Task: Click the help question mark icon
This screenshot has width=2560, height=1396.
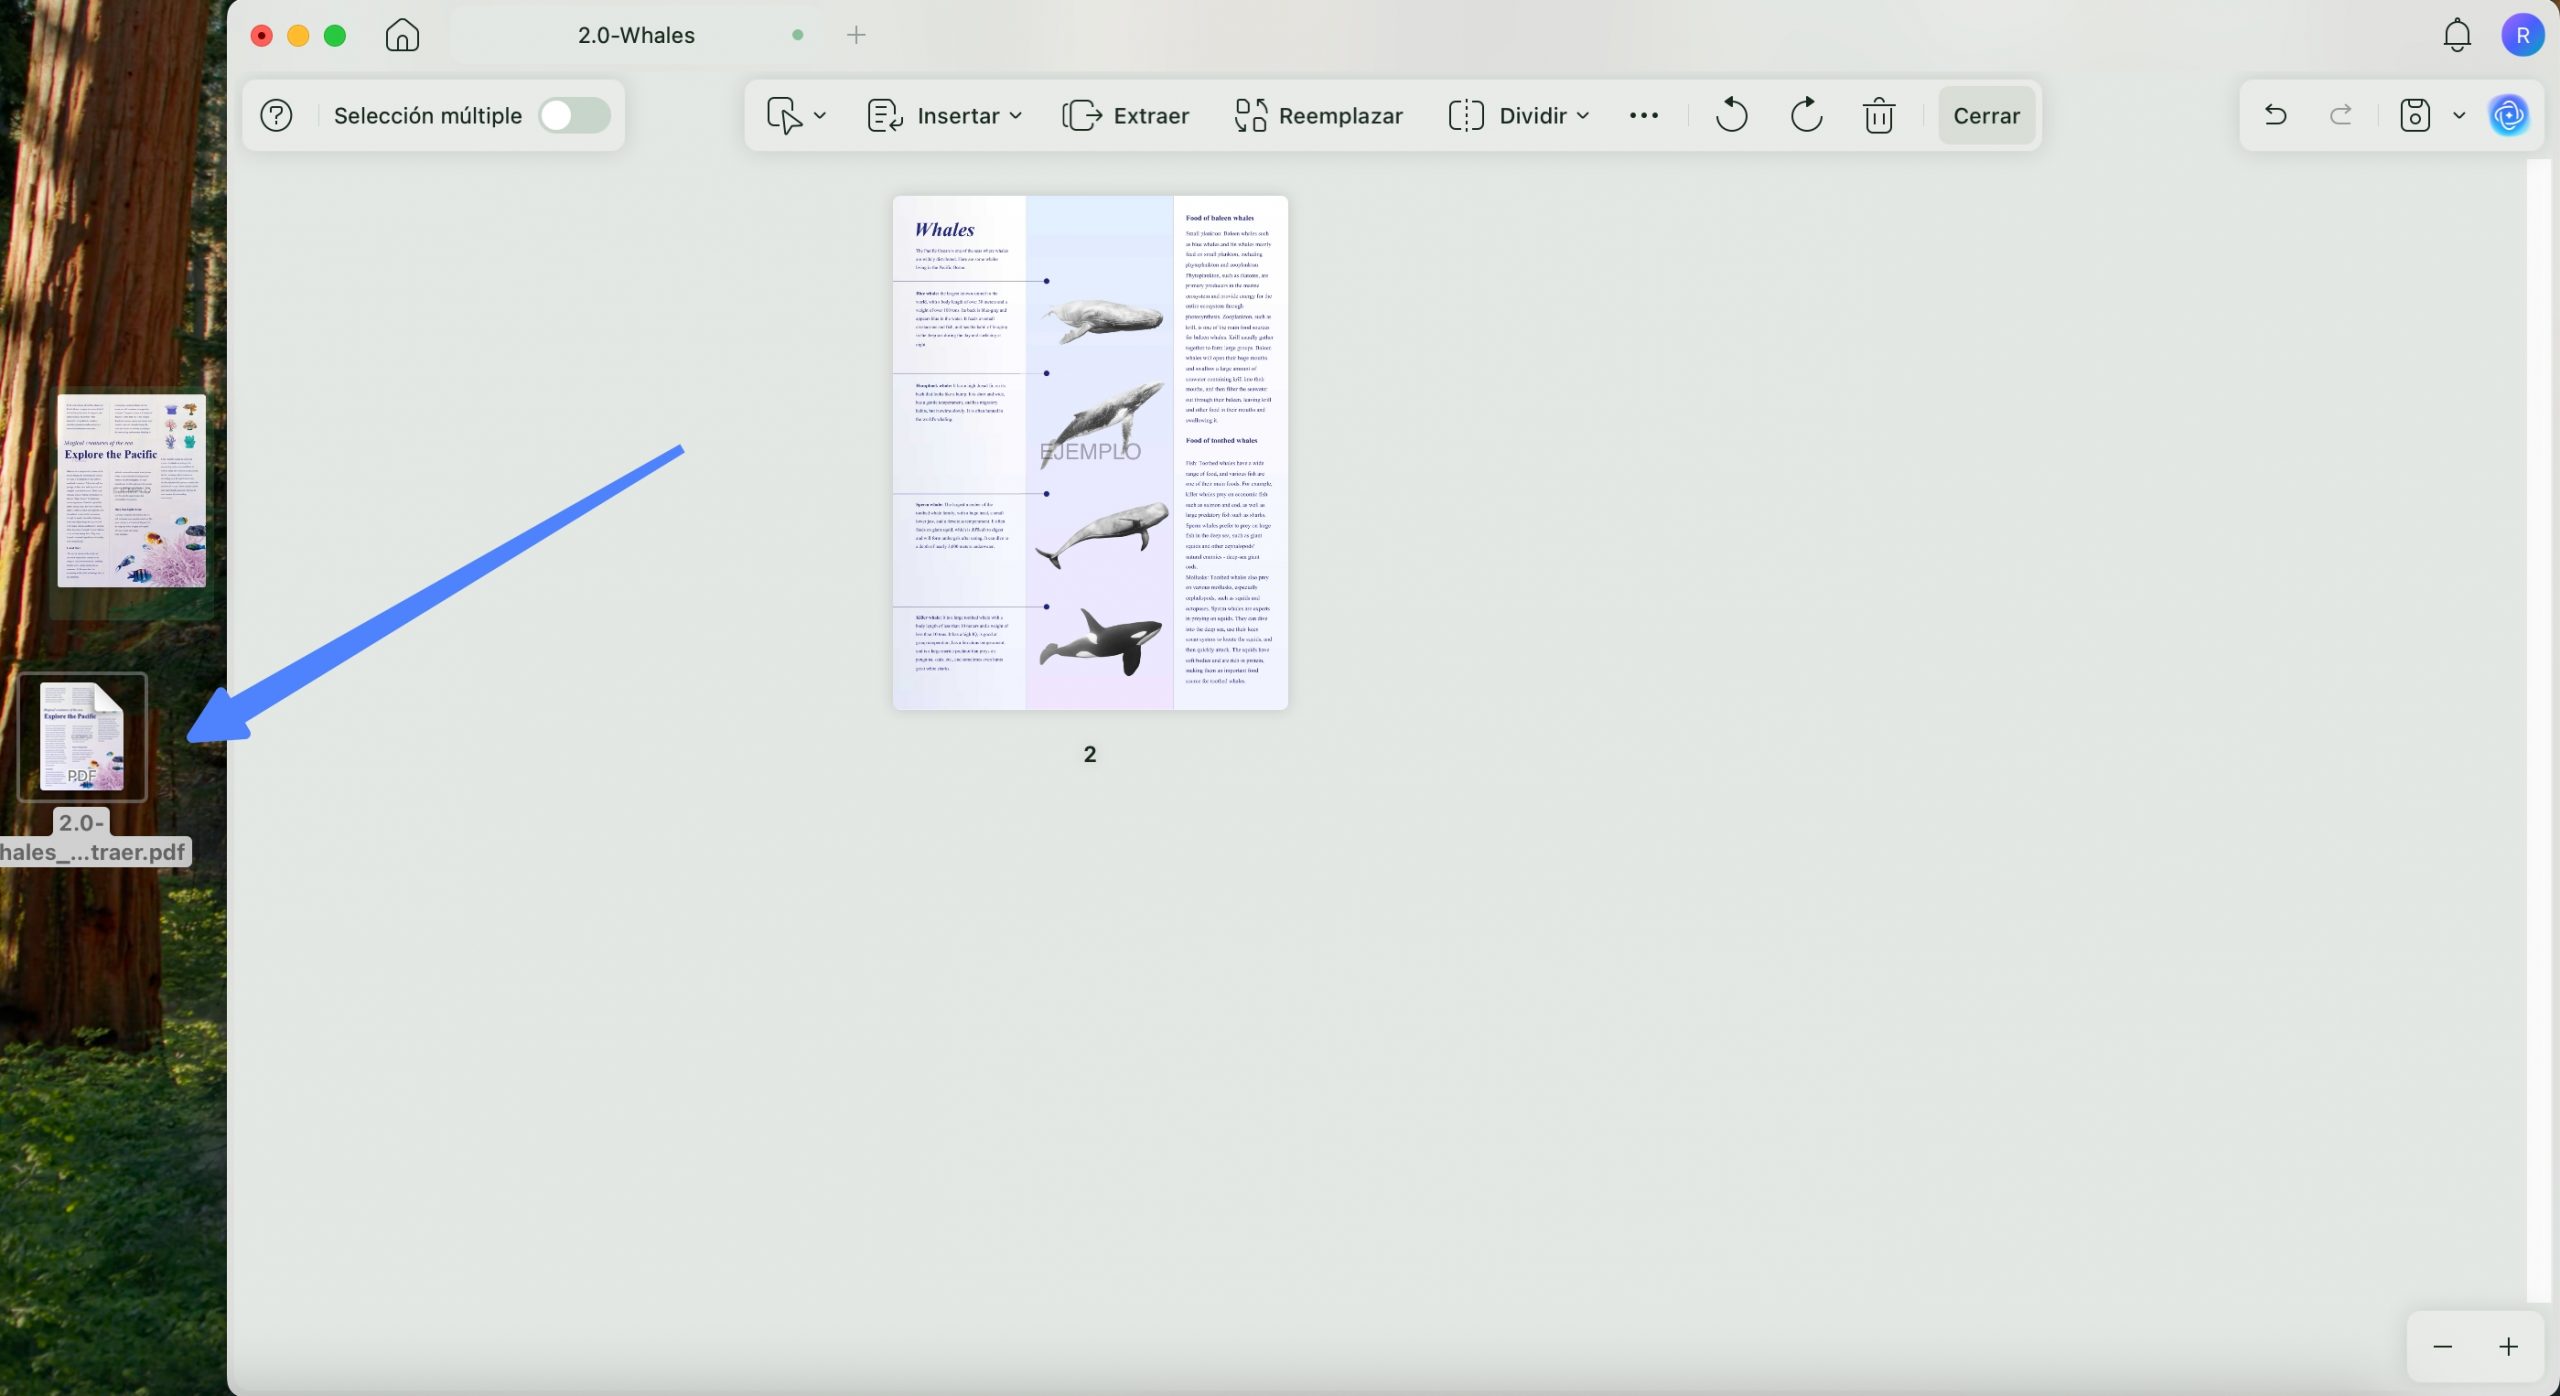Action: (x=276, y=115)
